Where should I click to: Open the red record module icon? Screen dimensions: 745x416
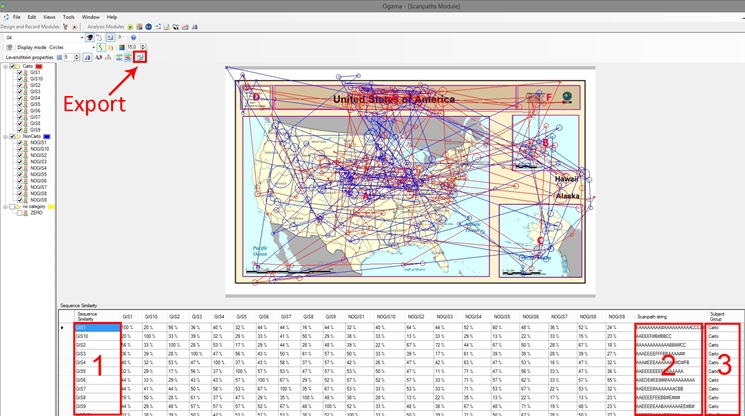click(x=75, y=27)
